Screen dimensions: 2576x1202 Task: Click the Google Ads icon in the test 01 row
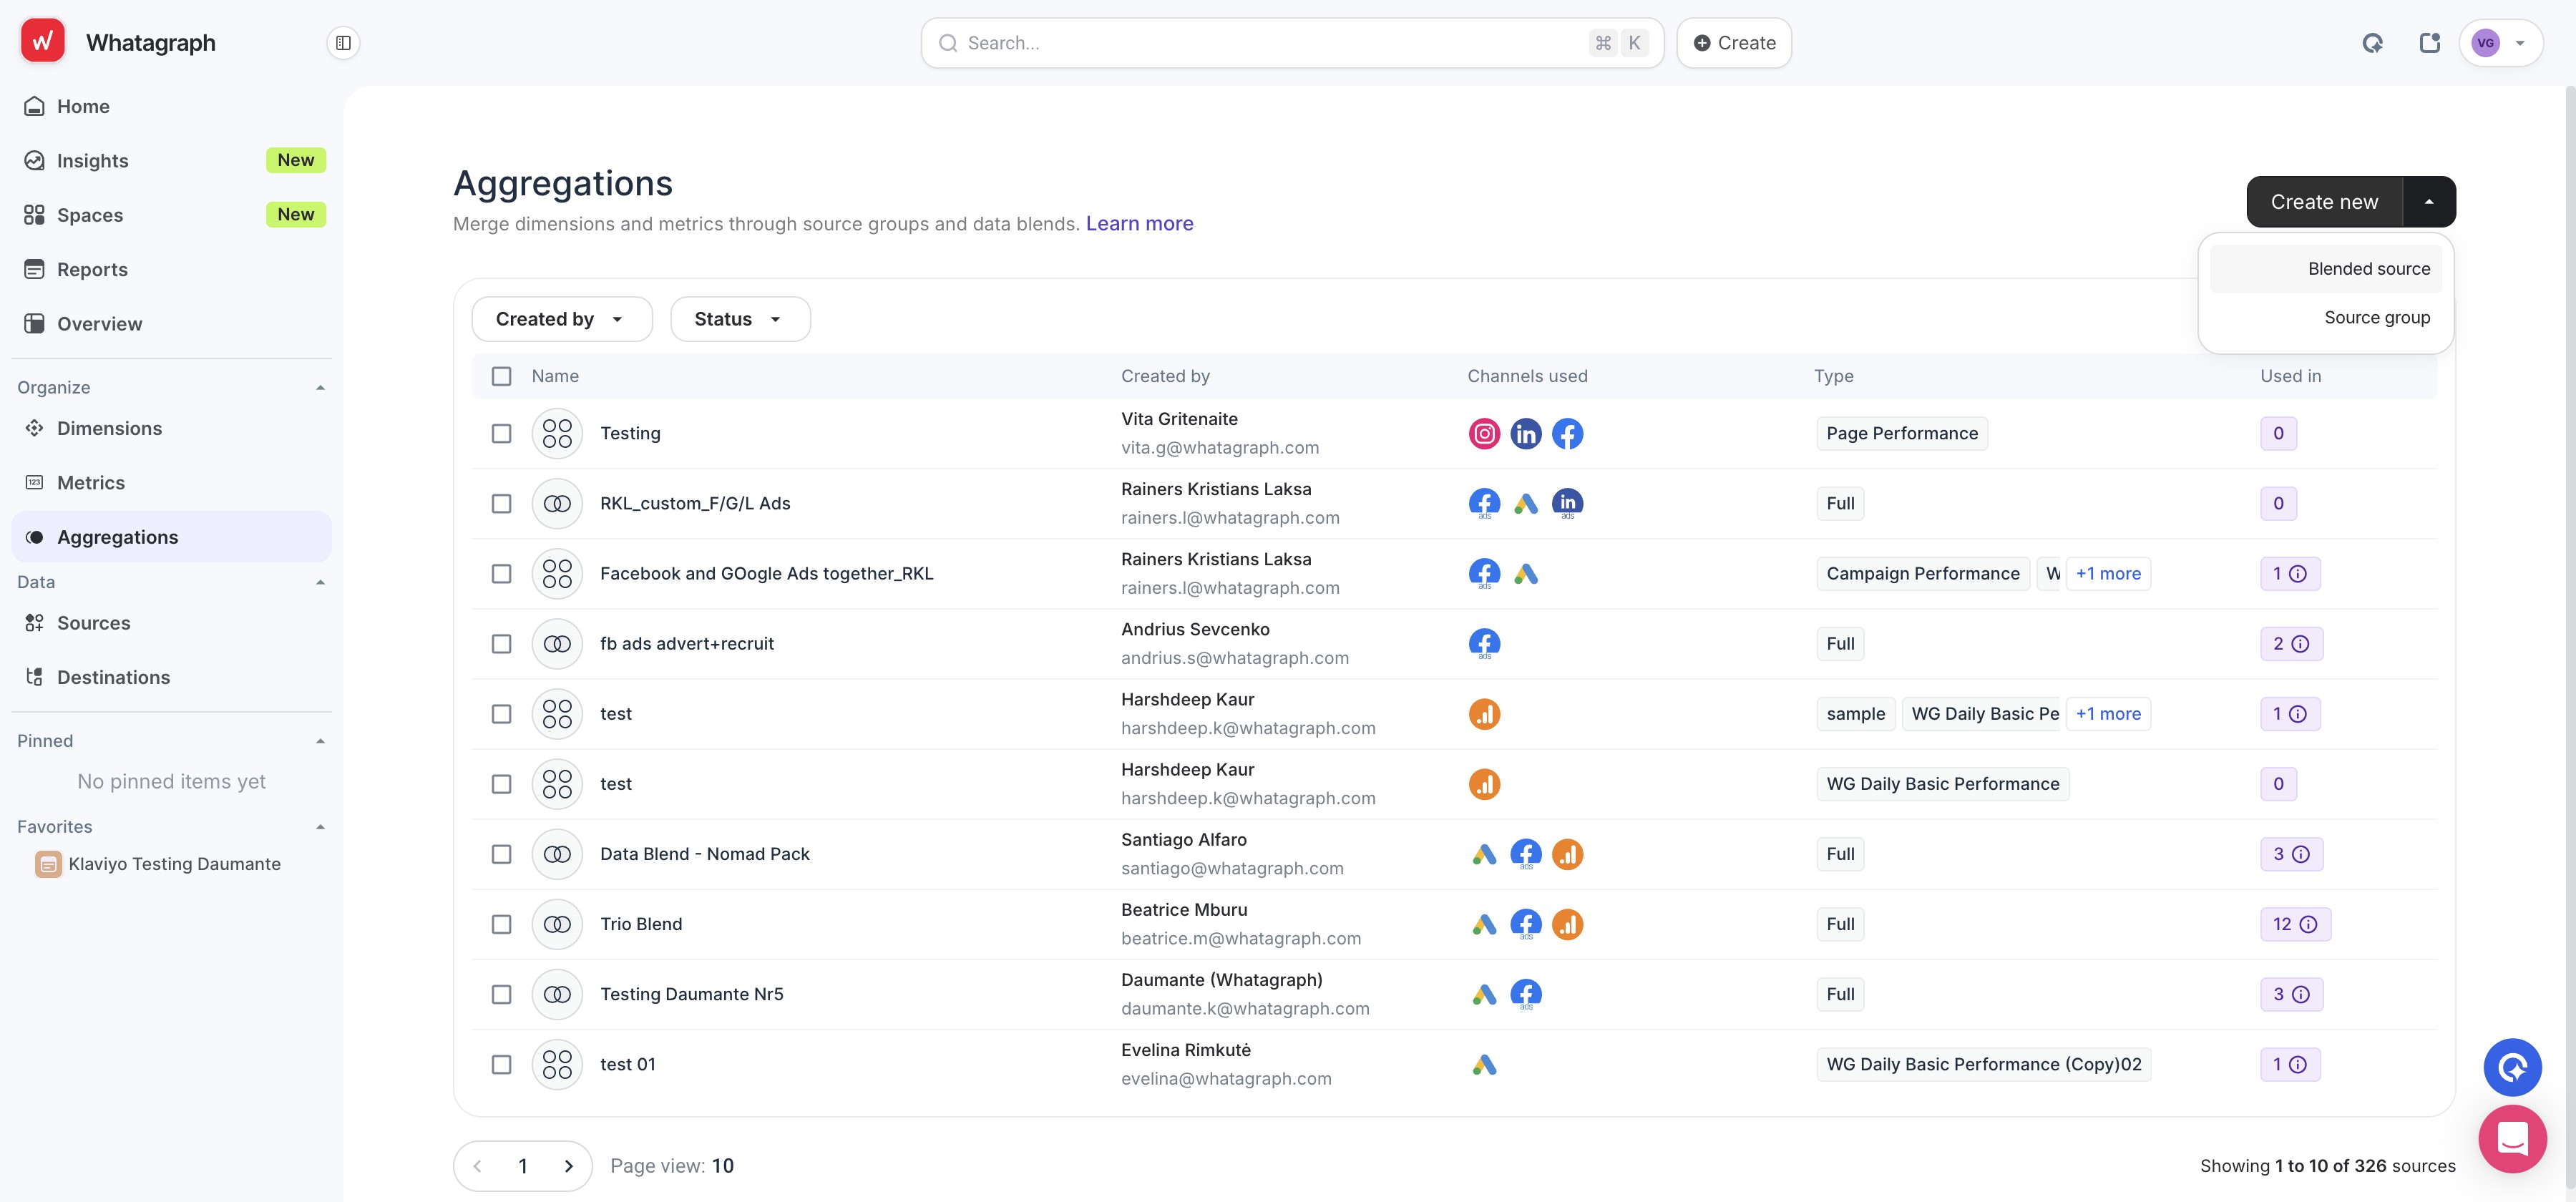coord(1484,1064)
